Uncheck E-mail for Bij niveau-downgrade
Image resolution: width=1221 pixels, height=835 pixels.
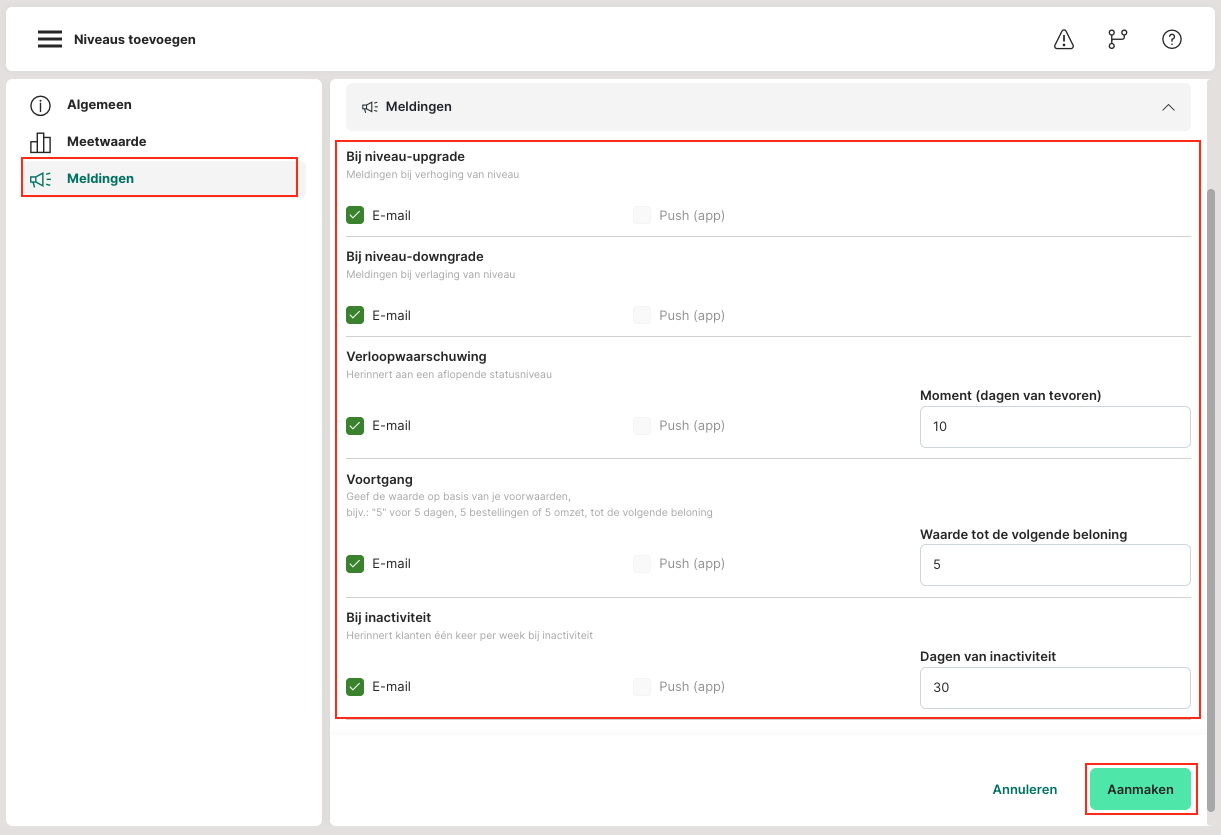(355, 315)
